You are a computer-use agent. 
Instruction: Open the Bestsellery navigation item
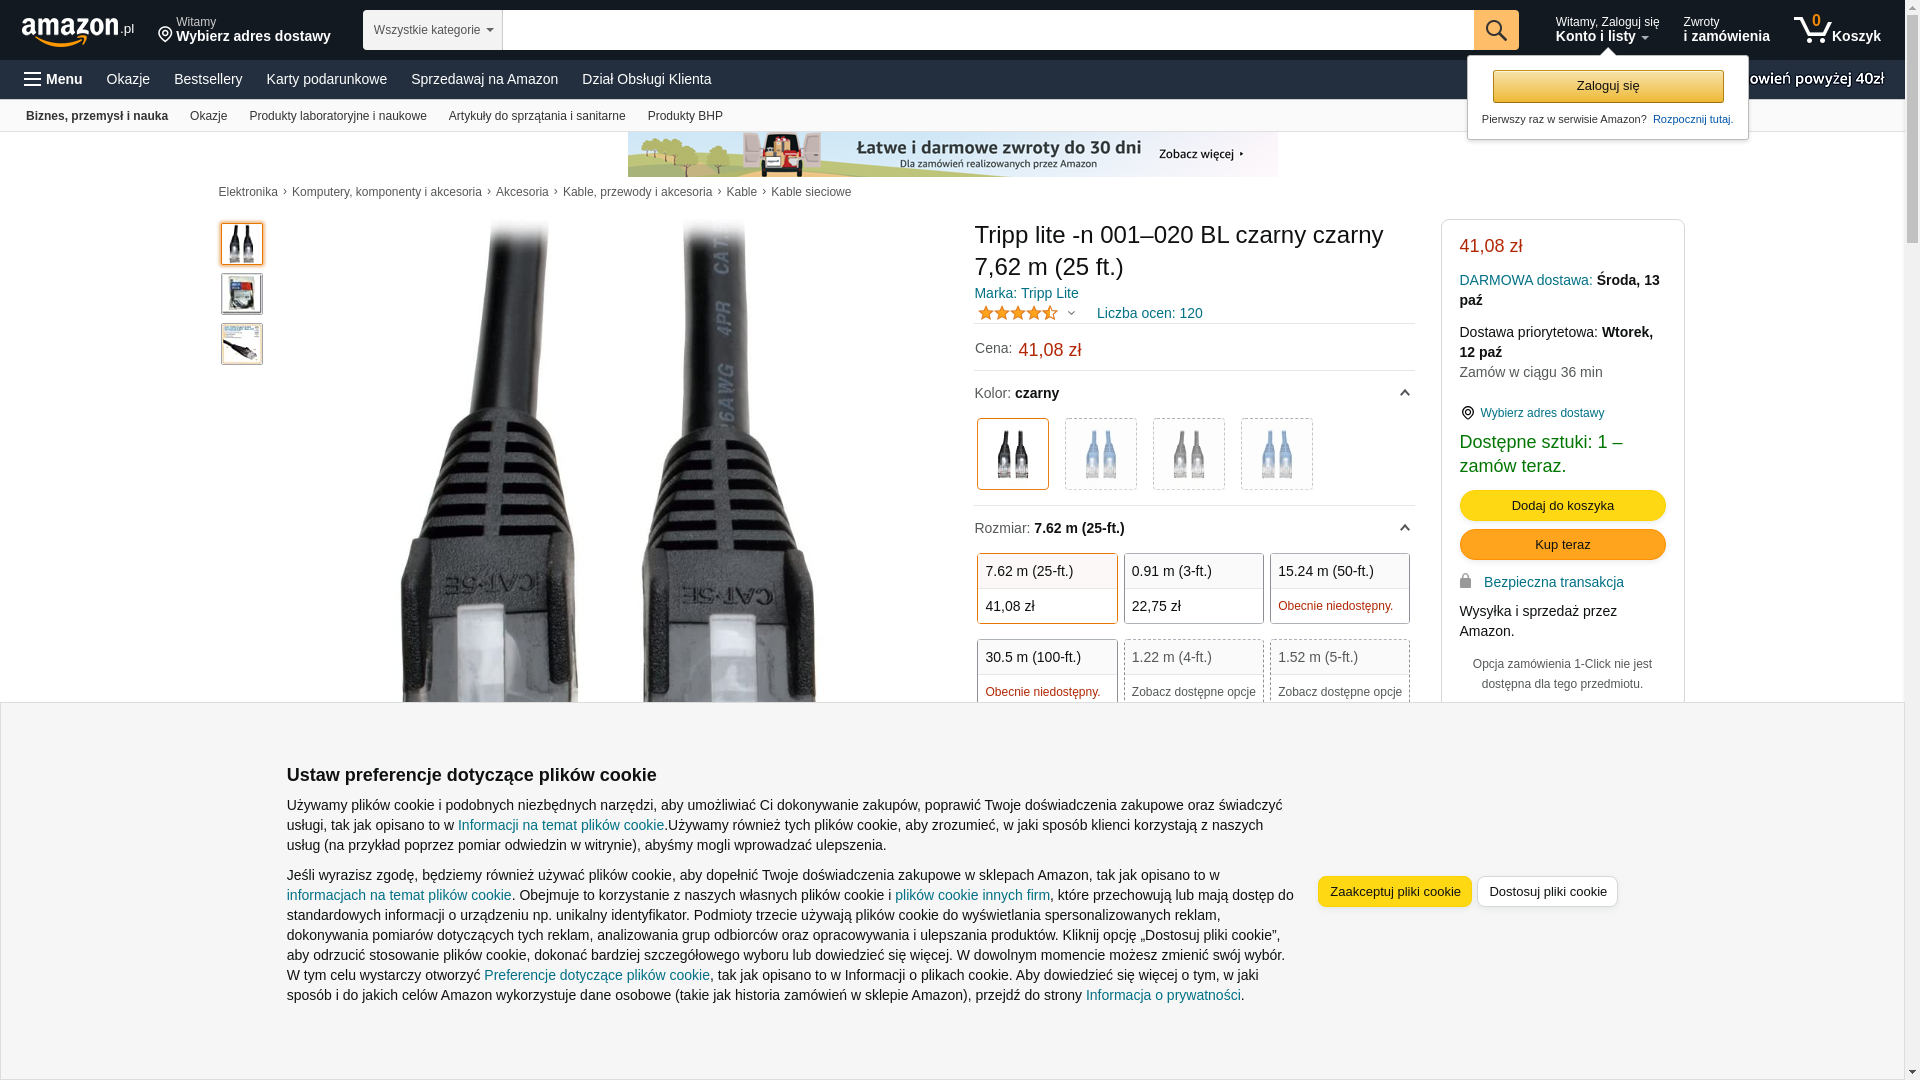208,79
